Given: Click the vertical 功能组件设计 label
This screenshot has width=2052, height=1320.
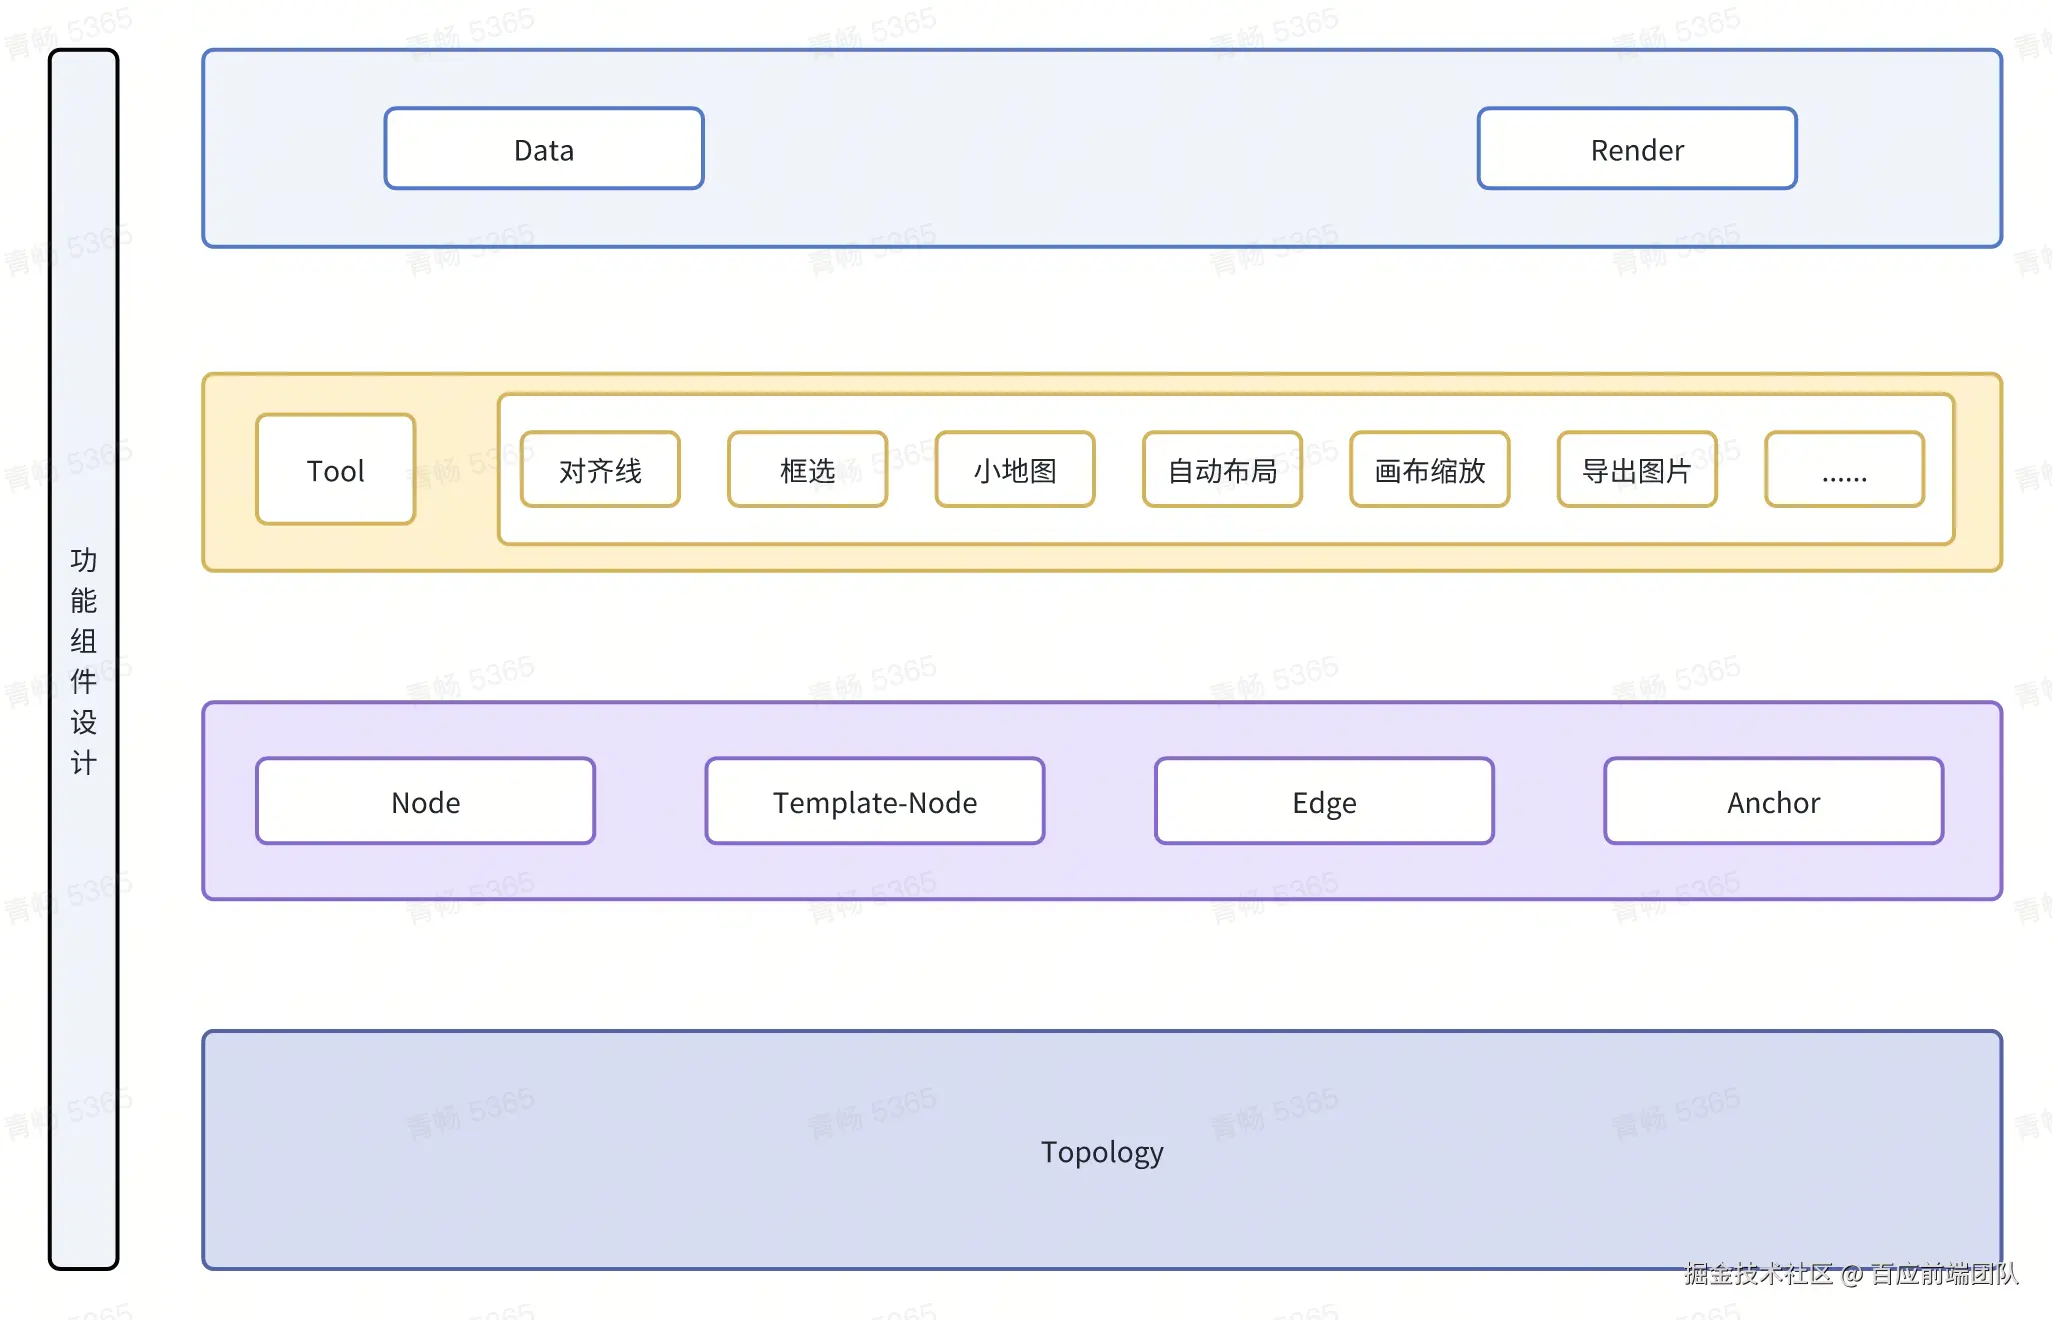Looking at the screenshot, I should (83, 660).
